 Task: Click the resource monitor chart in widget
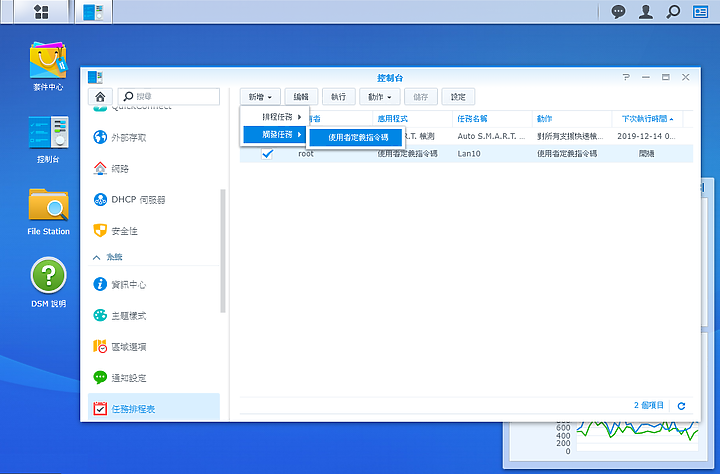point(637,436)
